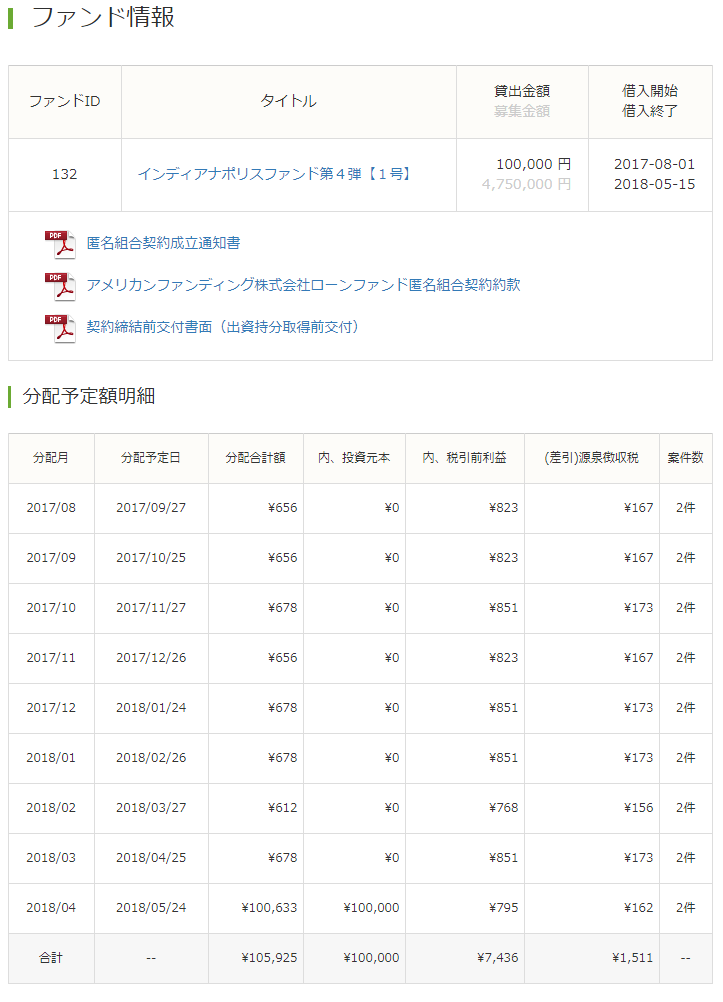
Task: Select the ファンドID column header
Action: tap(64, 101)
